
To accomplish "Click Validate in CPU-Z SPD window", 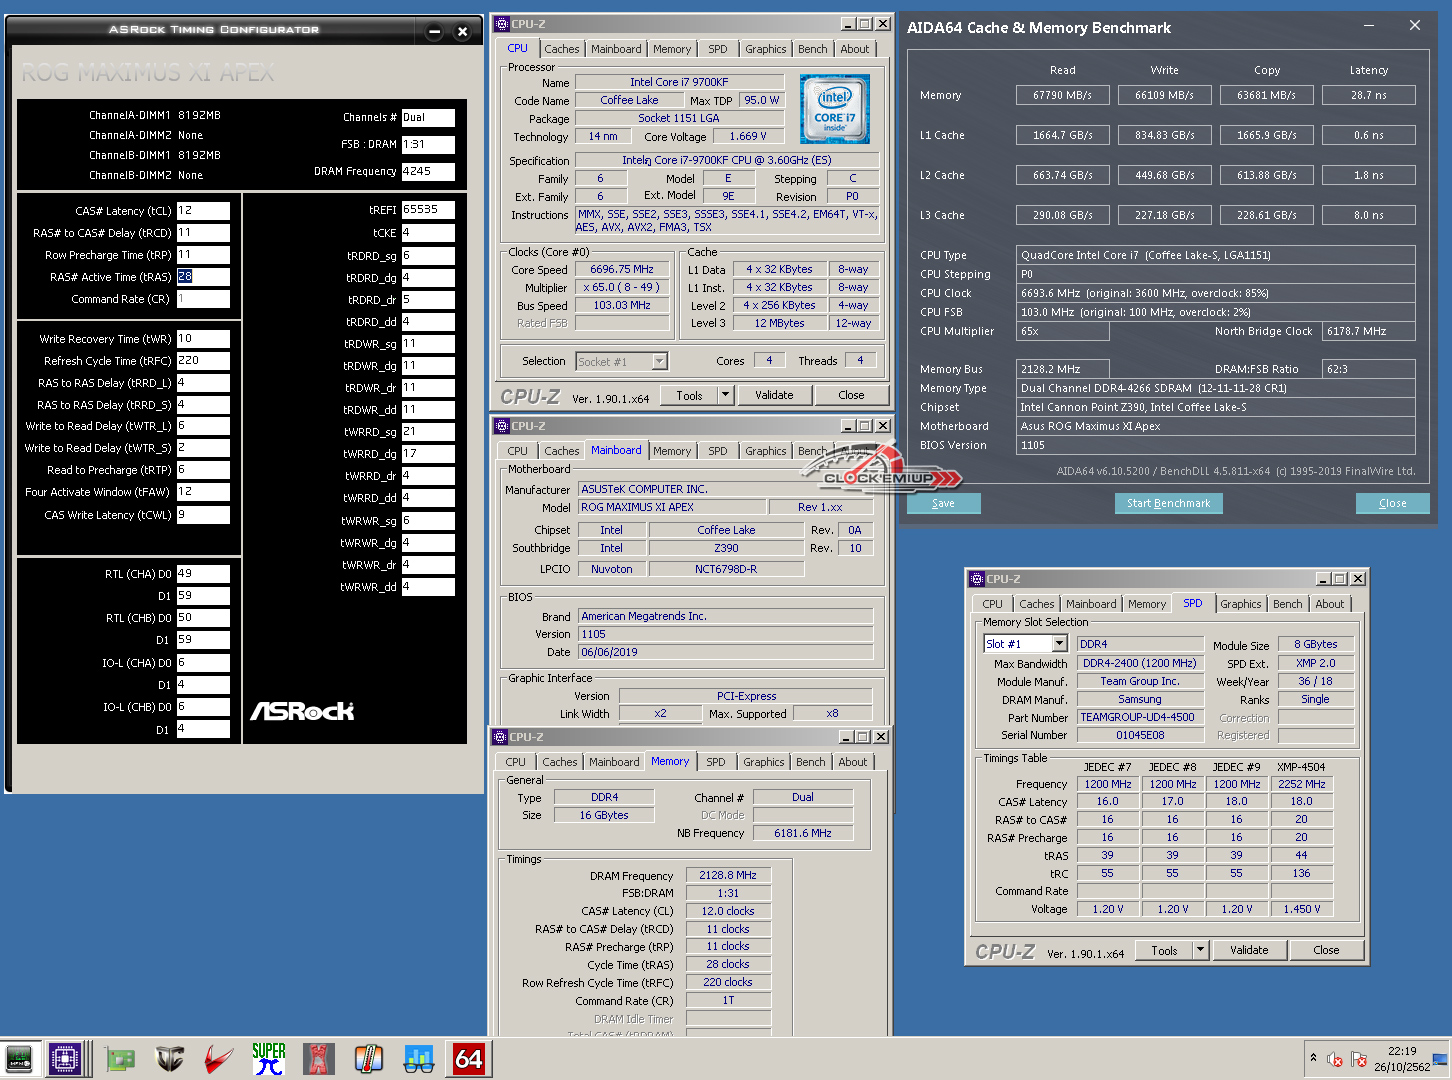I will point(1249,950).
